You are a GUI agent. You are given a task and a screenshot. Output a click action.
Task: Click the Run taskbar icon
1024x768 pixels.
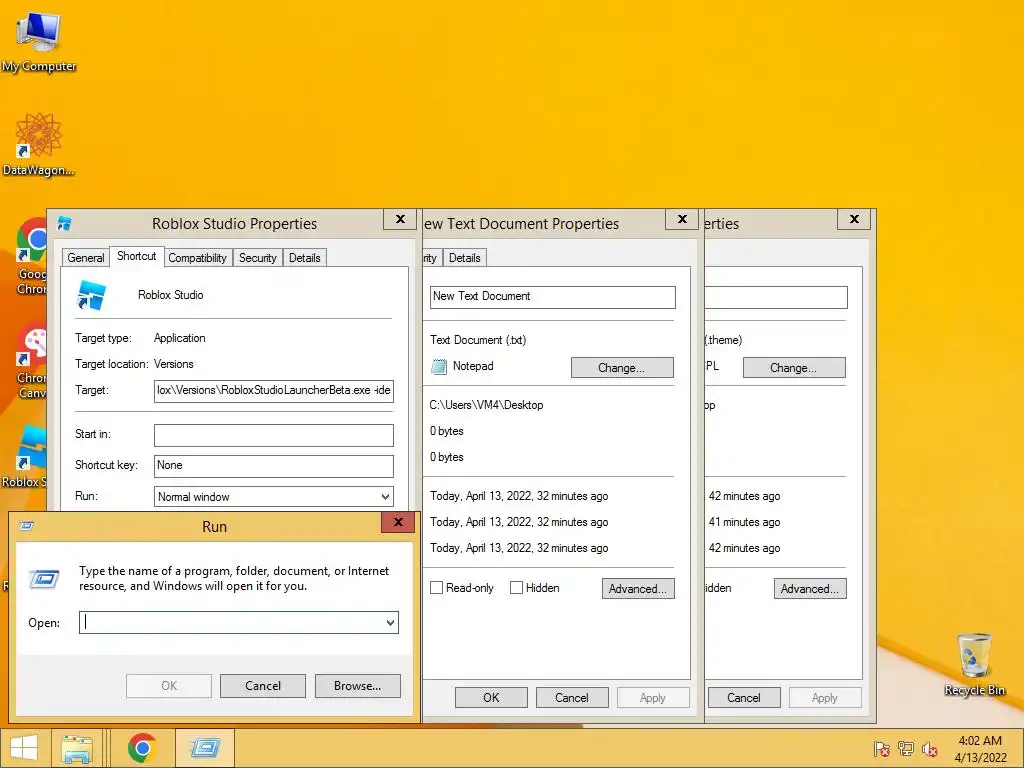pyautogui.click(x=205, y=748)
